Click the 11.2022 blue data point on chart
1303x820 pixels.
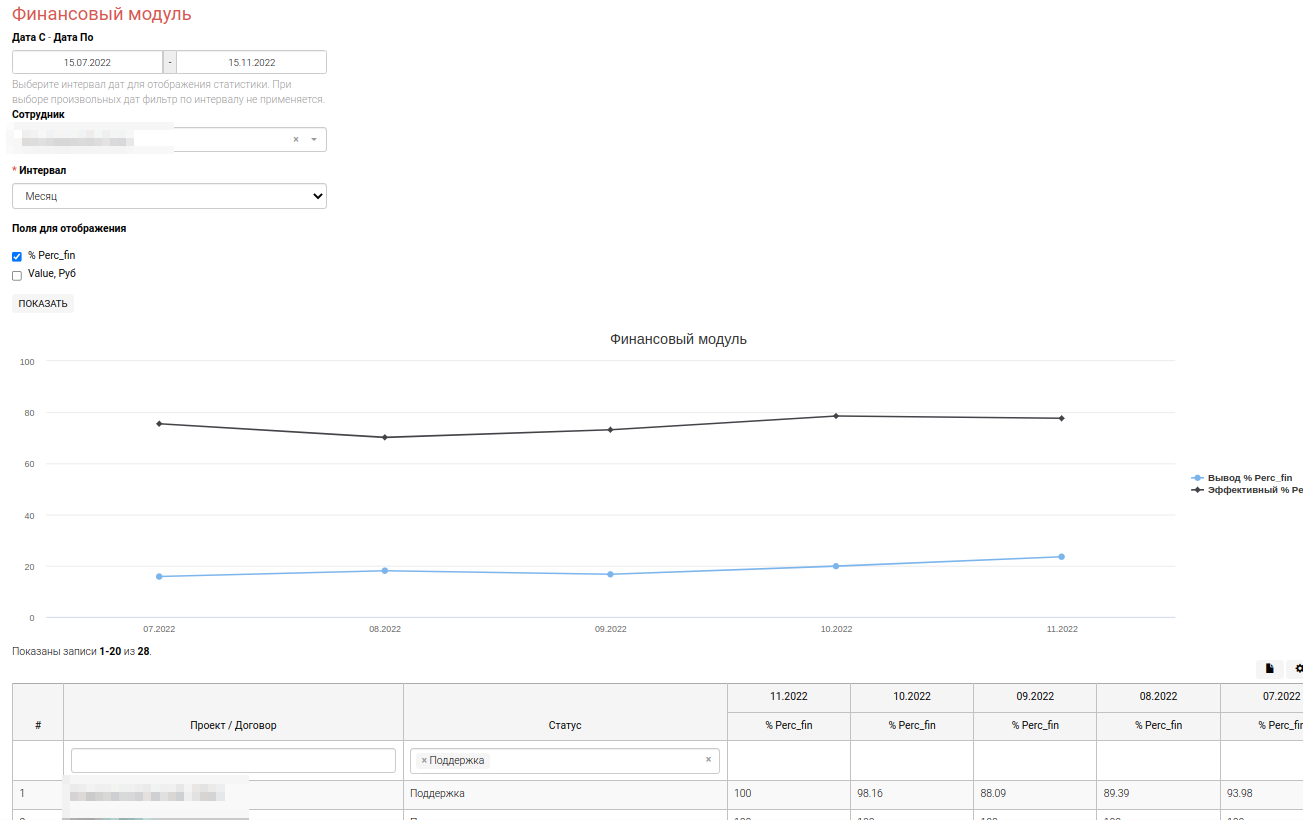(x=1061, y=557)
